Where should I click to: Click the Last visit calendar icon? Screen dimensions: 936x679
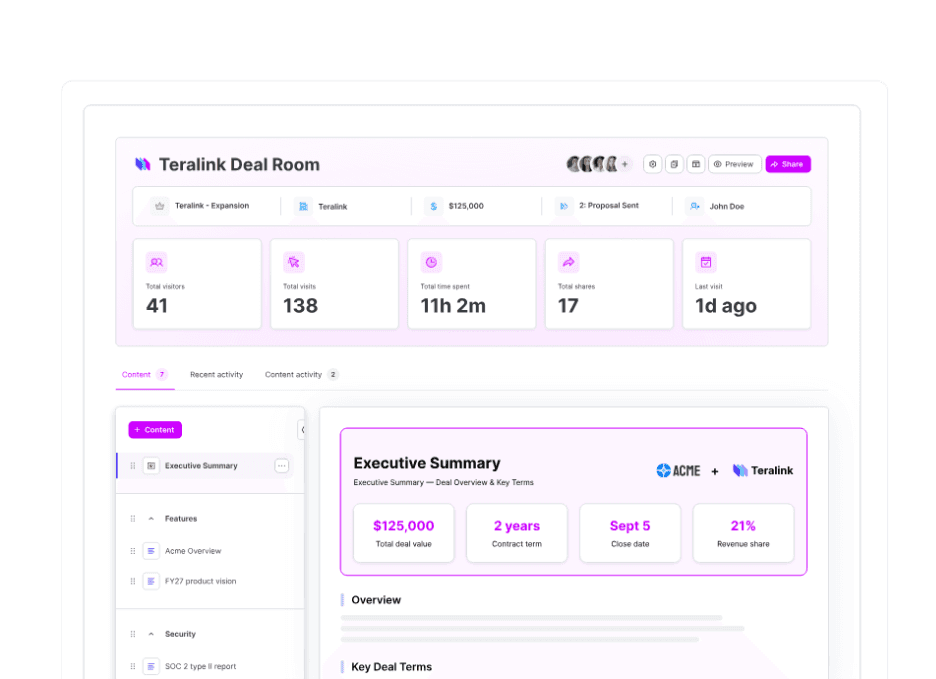(x=706, y=262)
